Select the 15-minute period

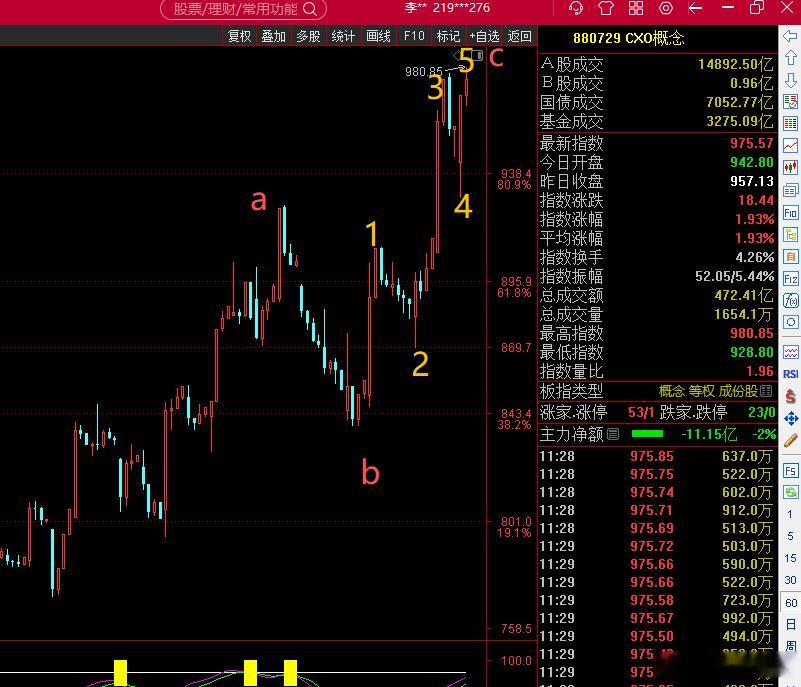click(x=790, y=558)
